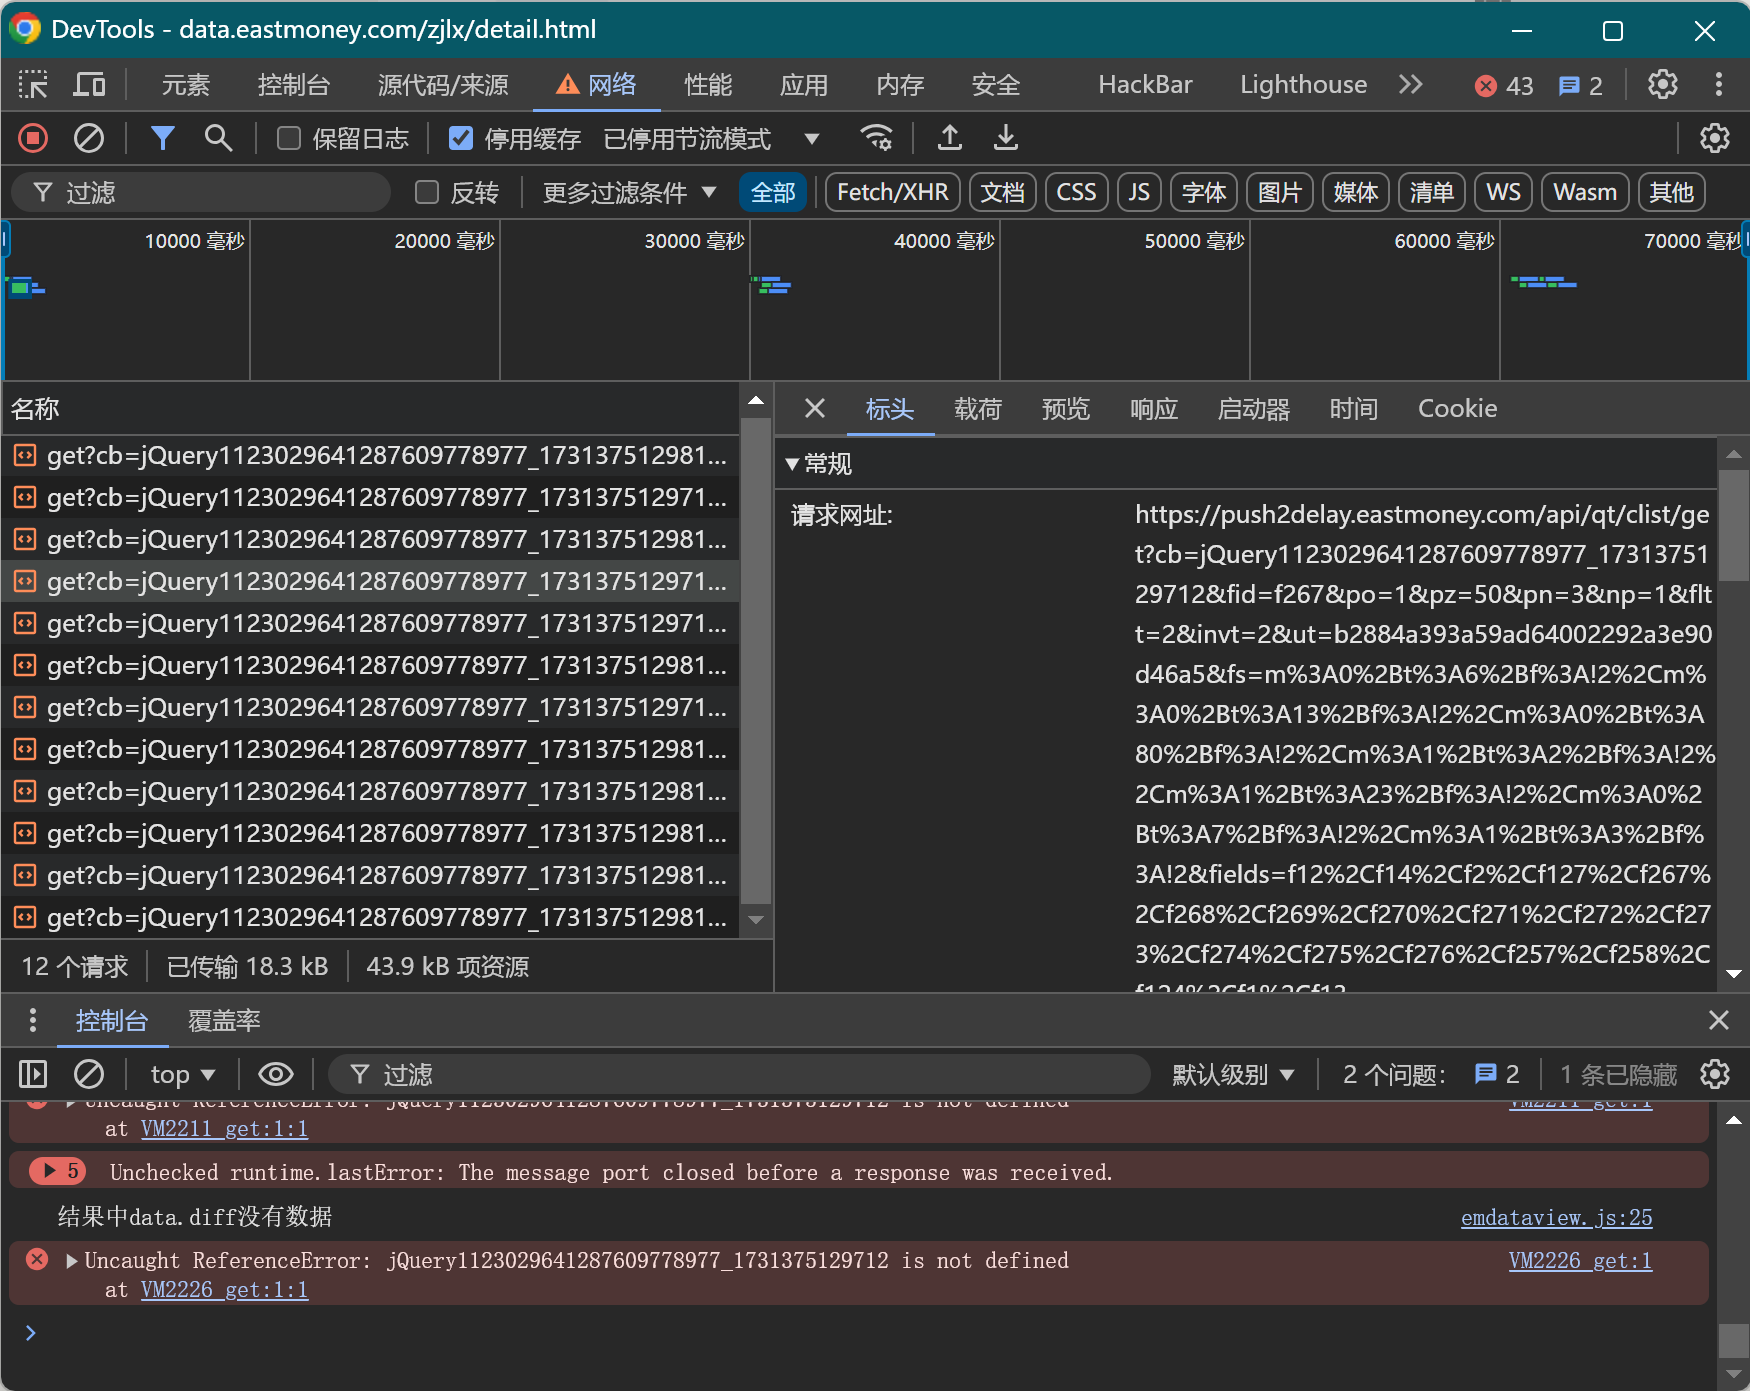Check the 反转 checkbox

tap(427, 192)
